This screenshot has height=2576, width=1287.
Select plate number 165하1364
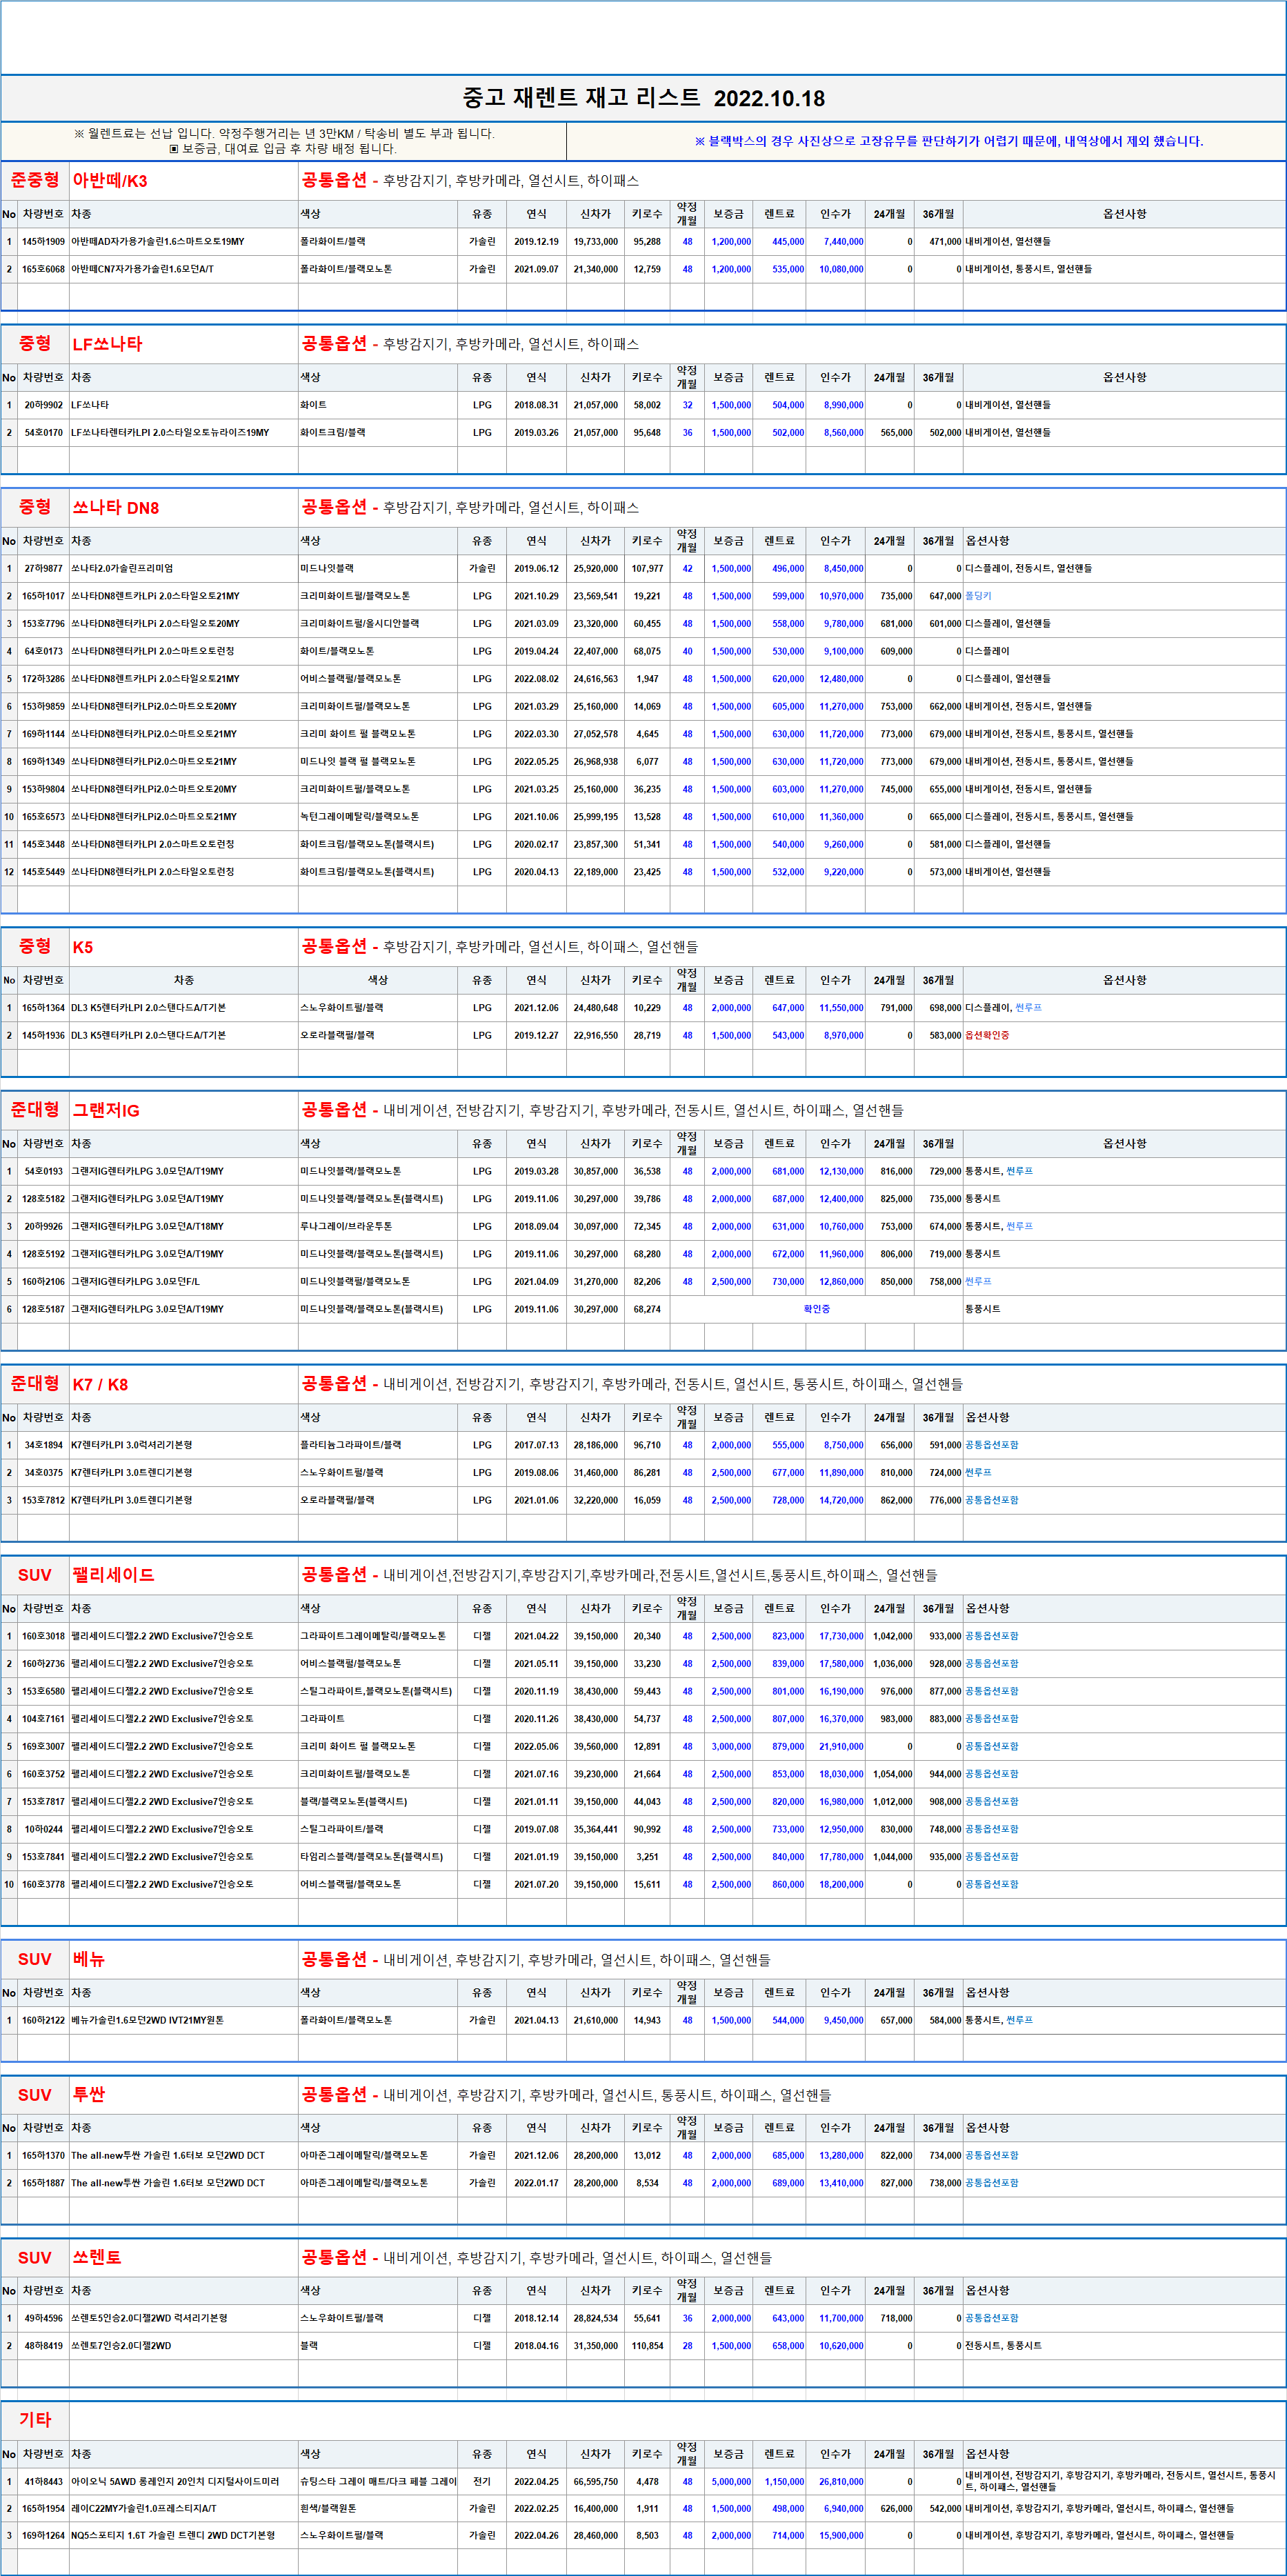point(43,1008)
